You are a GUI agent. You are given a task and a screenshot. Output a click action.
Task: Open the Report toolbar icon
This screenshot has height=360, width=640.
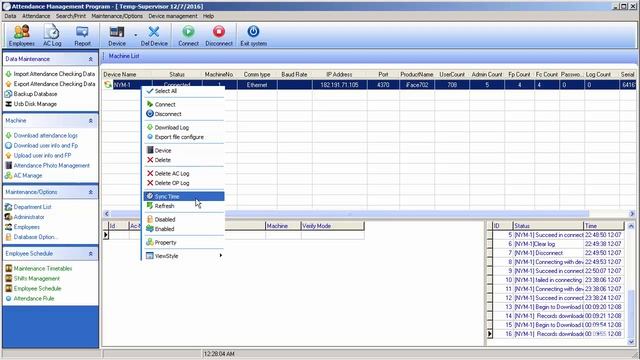coord(82,35)
